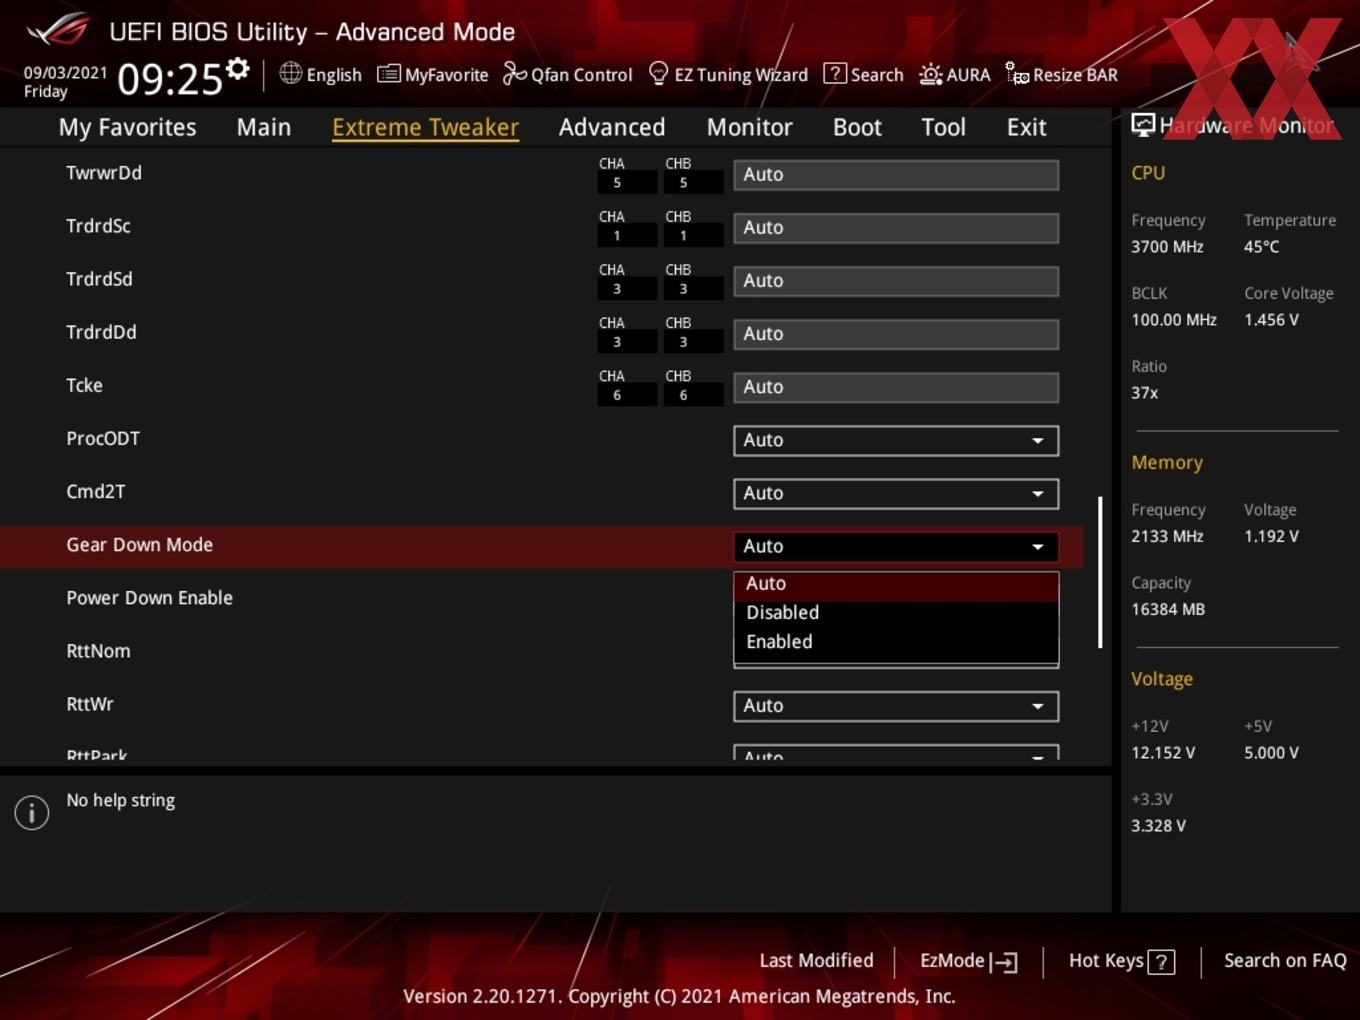This screenshot has width=1360, height=1020.
Task: Open the Monitor tab
Action: (749, 127)
